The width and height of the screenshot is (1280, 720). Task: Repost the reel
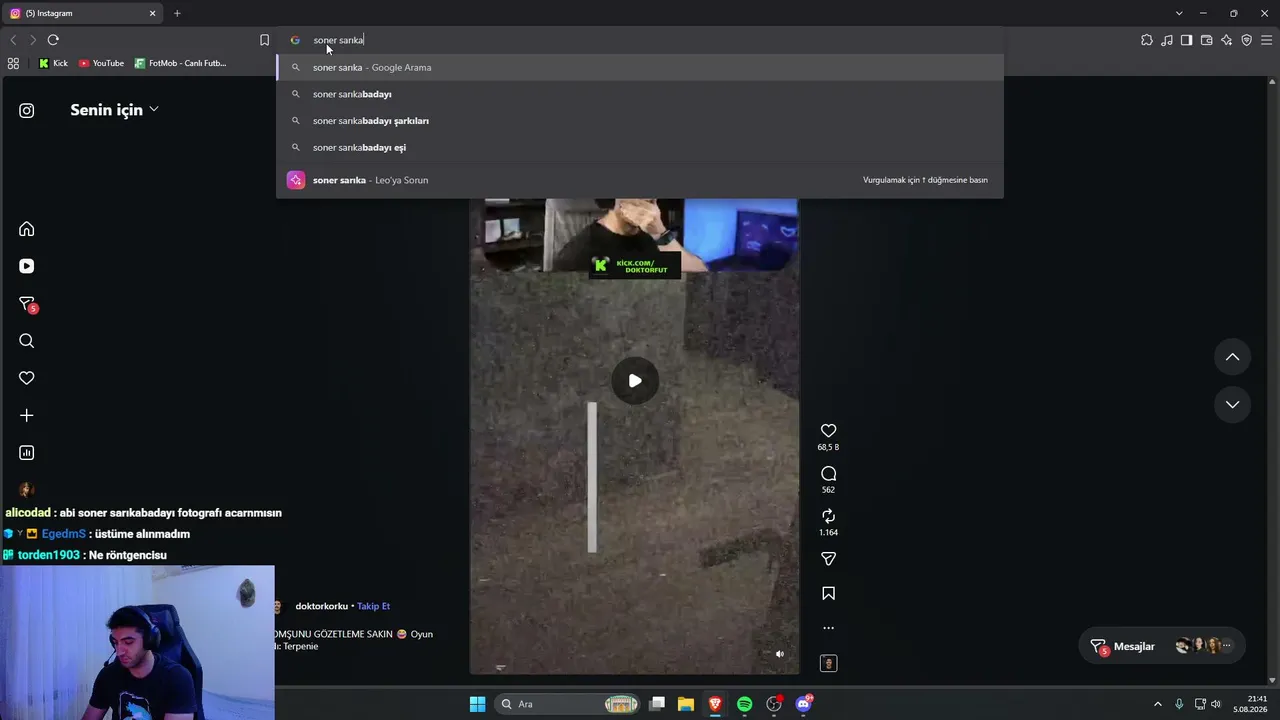[x=828, y=516]
